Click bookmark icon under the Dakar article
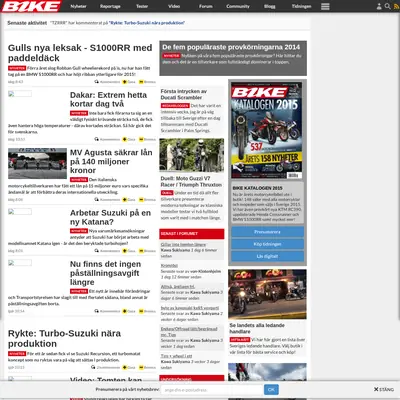Viewport: 400px width, 400px height. (x=141, y=139)
